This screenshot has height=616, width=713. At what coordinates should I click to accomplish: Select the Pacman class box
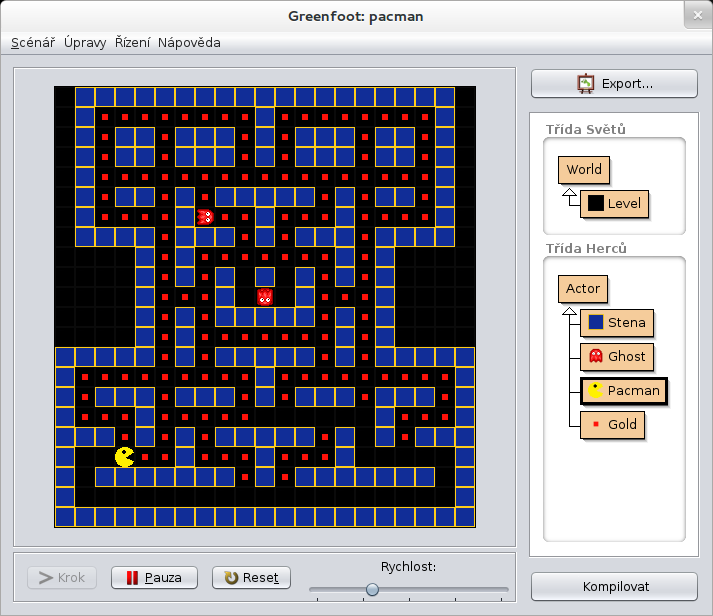[x=623, y=391]
